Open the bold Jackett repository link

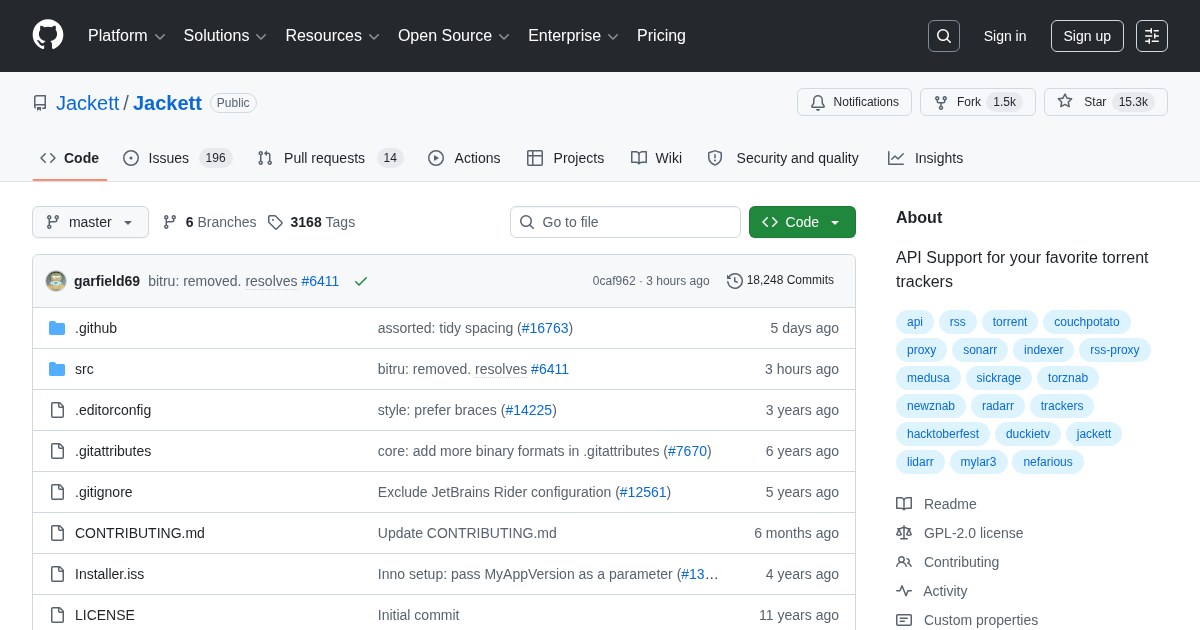coord(167,103)
